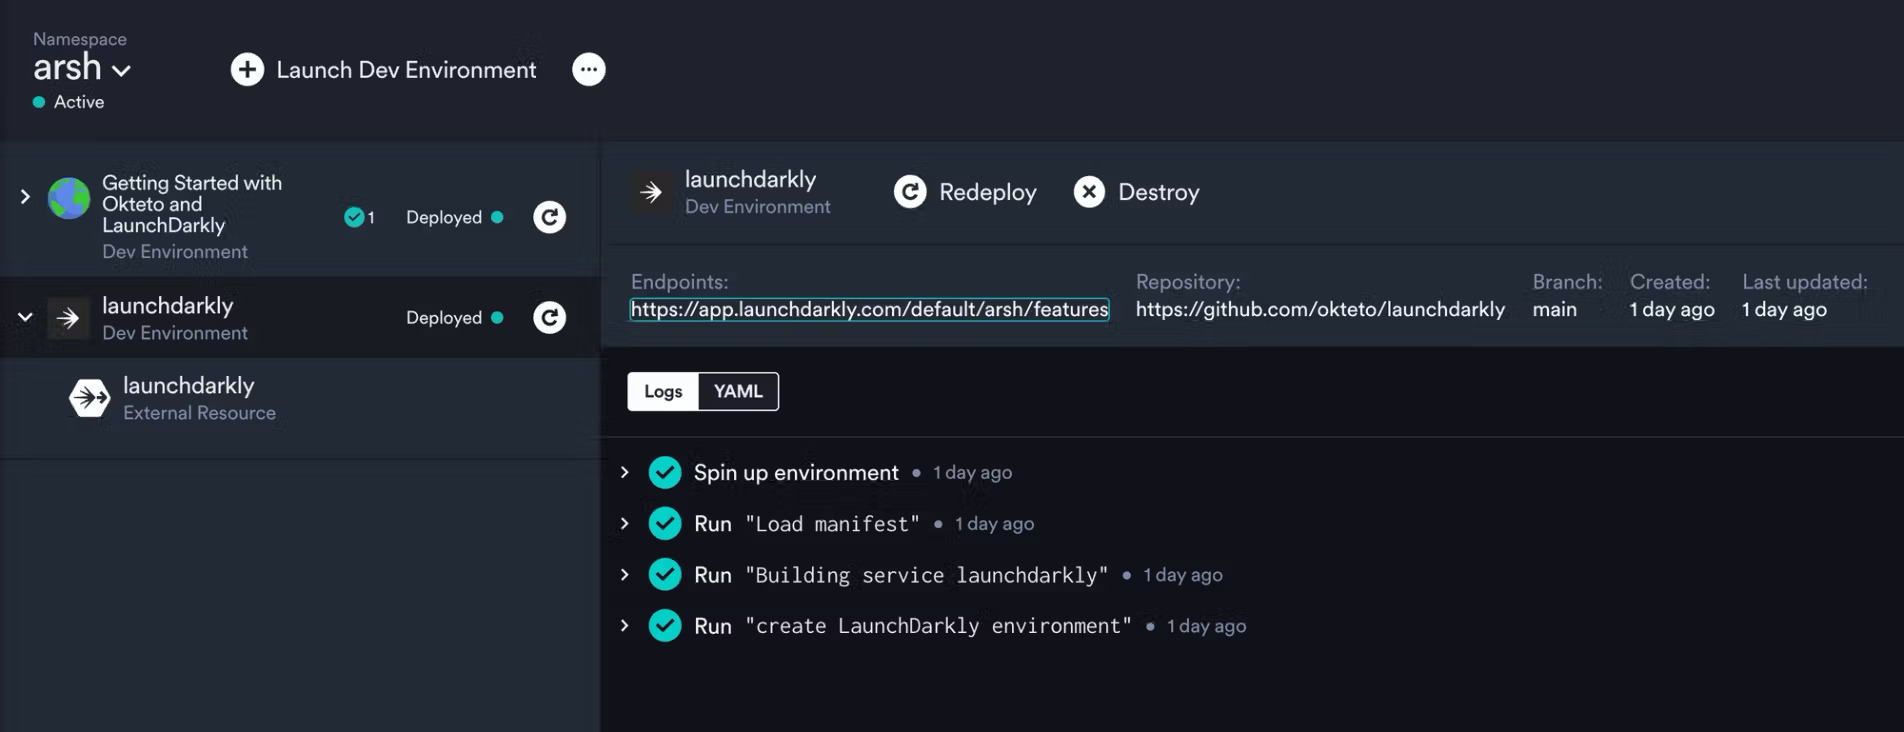Click checkmark on create LaunchDarkly environment step

(665, 625)
